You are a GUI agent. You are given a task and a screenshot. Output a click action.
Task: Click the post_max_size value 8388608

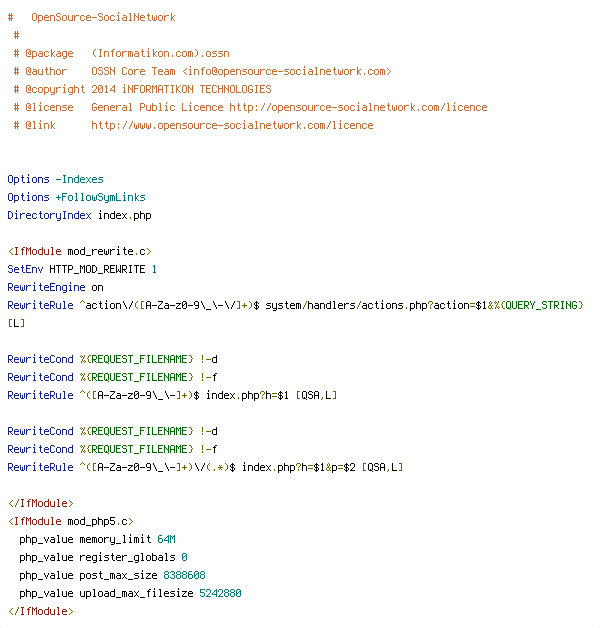tap(184, 575)
